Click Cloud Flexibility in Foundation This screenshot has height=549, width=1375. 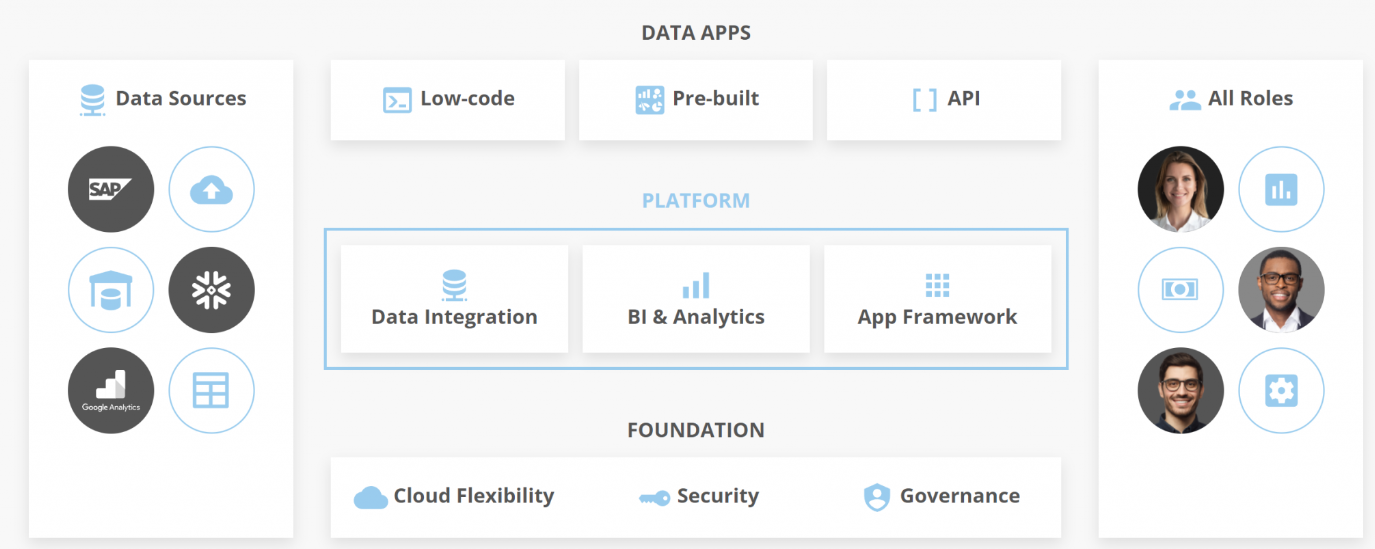click(454, 496)
